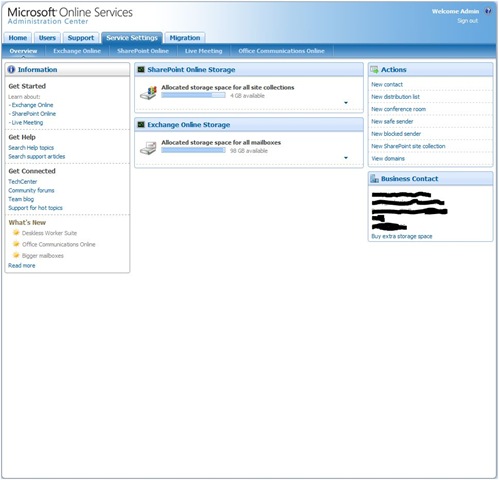Screen dimensions: 499x480
Task: Click the Exchange mailboxes drive icon
Action: click(149, 148)
